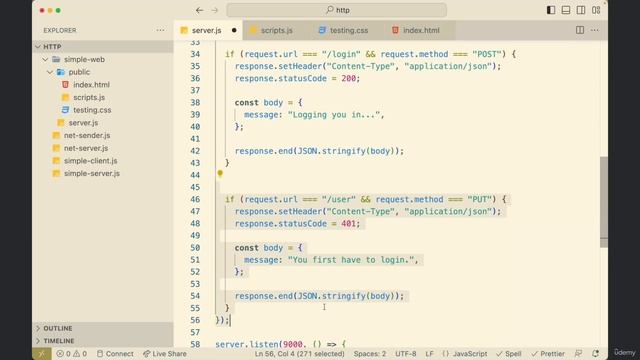
Task: Toggle the secondary sidebar layout icon
Action: click(x=581, y=10)
